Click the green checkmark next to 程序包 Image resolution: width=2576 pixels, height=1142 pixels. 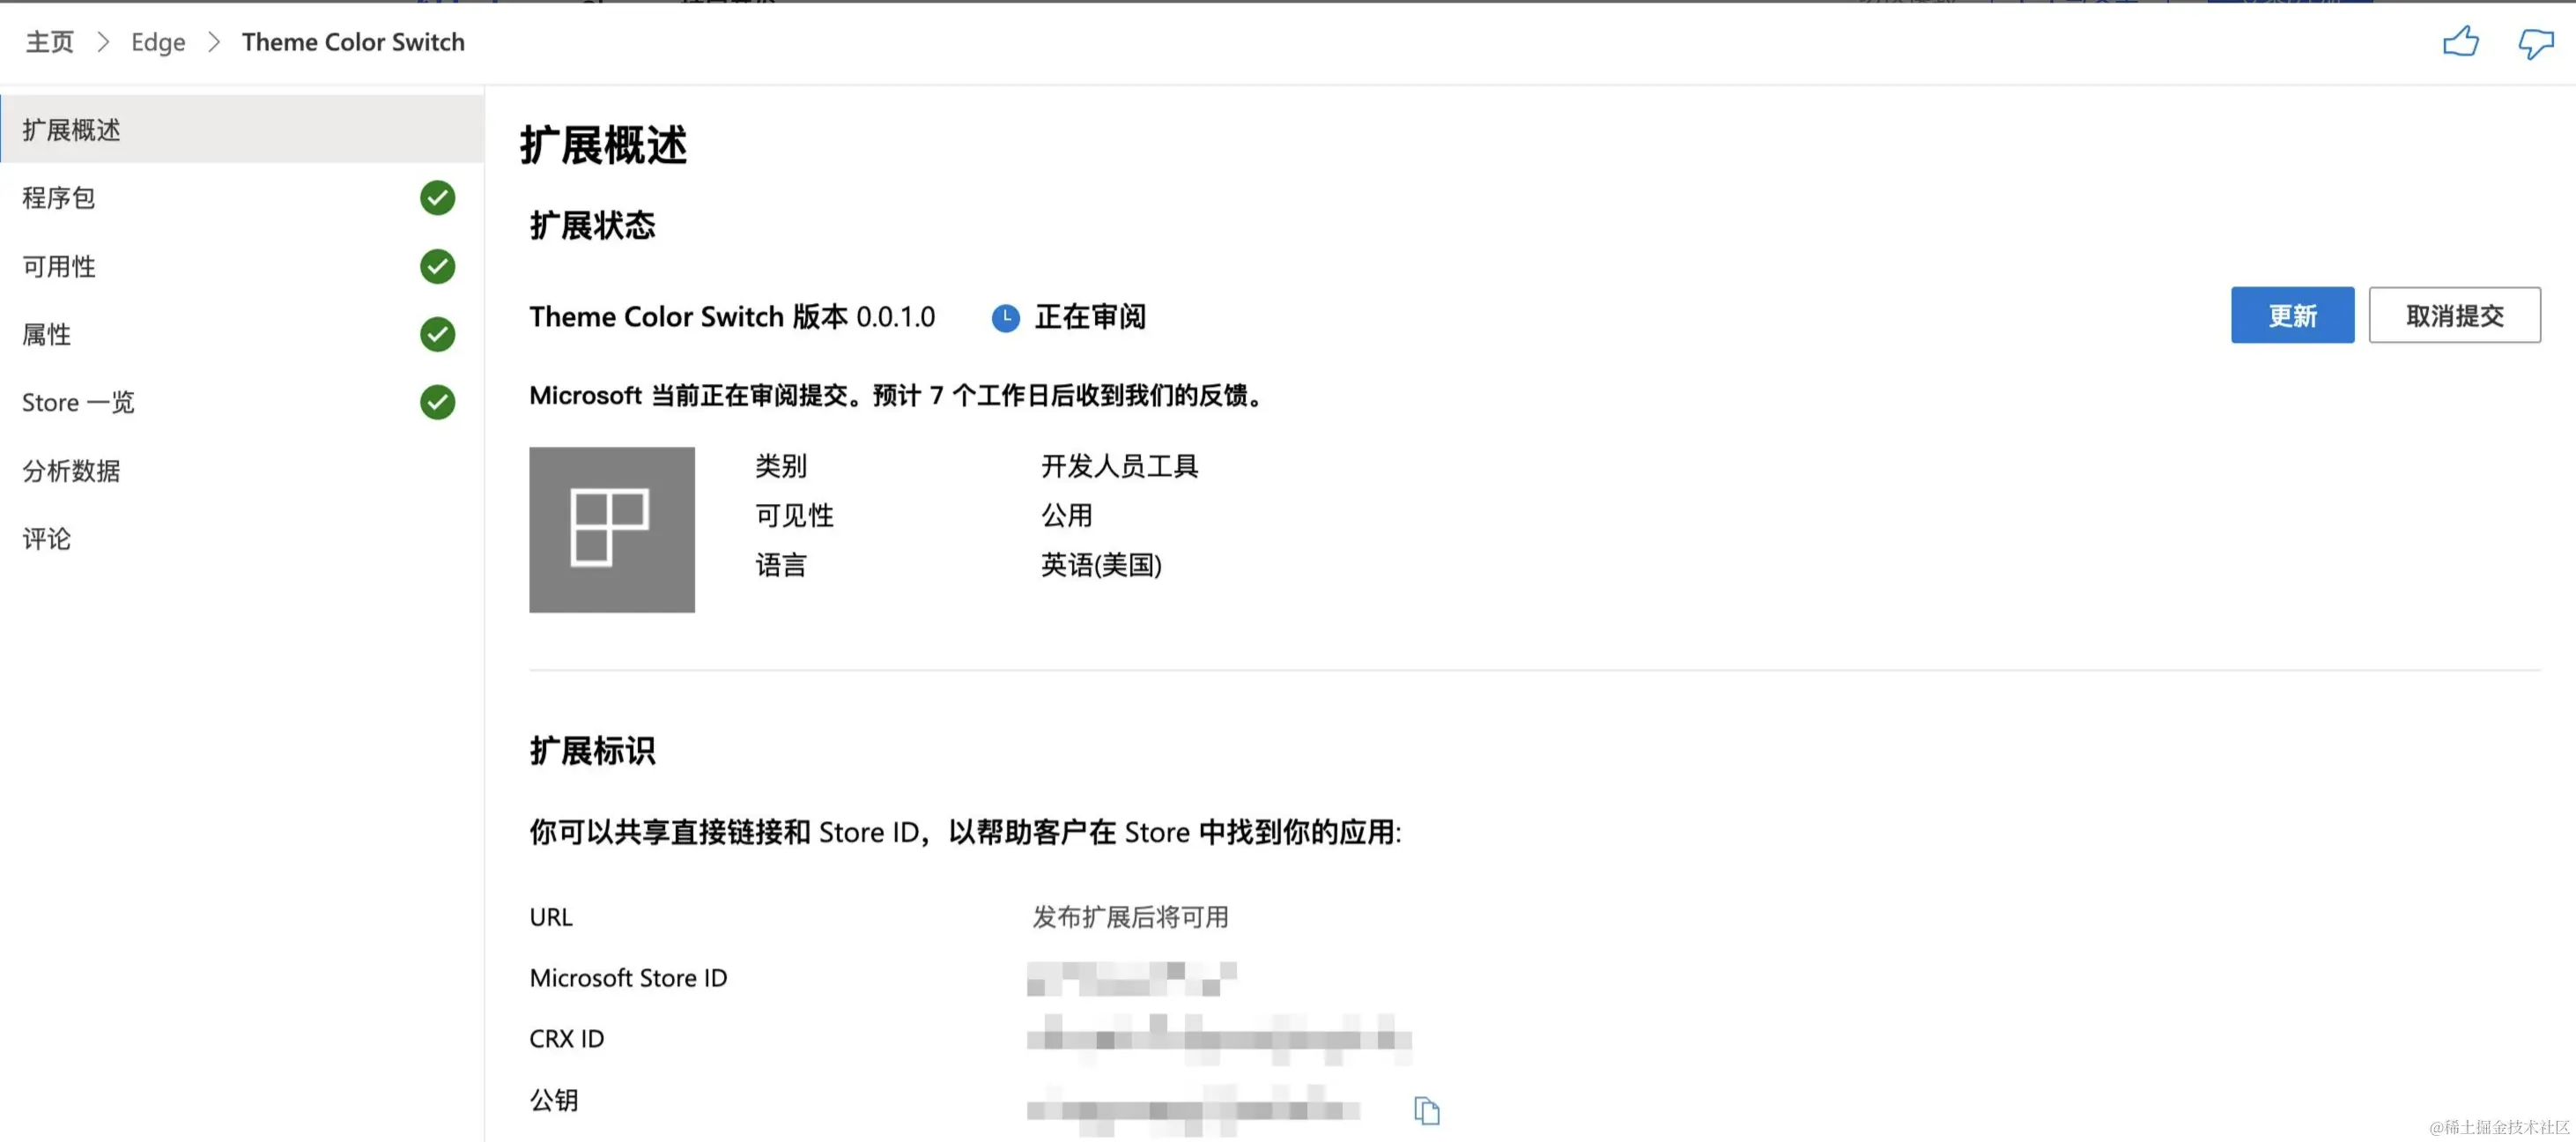click(x=437, y=198)
